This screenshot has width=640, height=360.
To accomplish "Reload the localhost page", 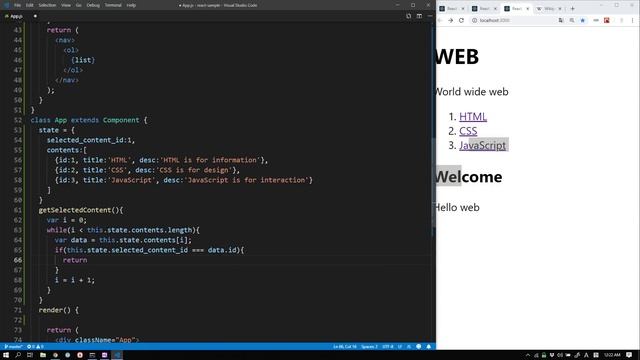I will (461, 20).
